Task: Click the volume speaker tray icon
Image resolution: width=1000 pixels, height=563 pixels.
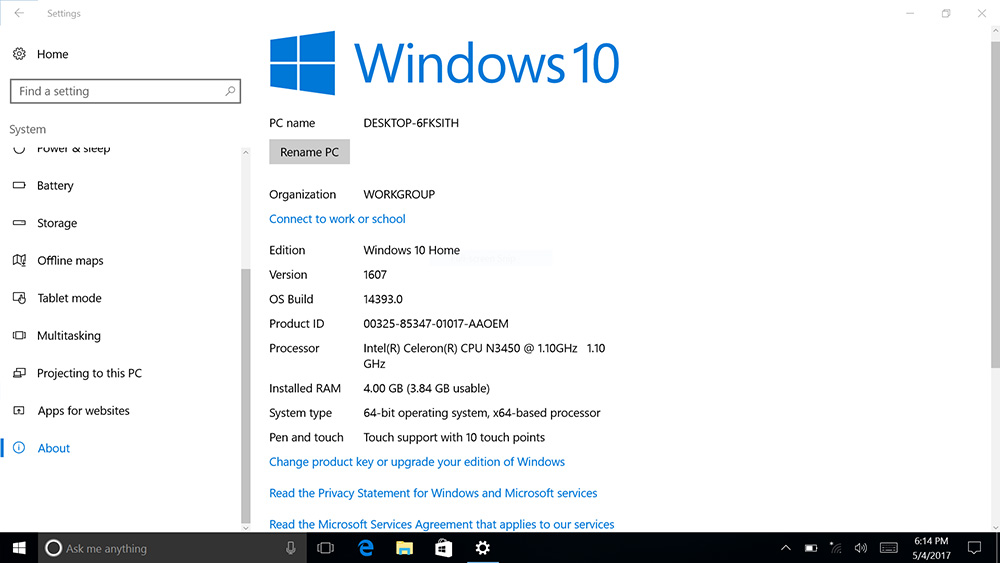Action: (861, 548)
